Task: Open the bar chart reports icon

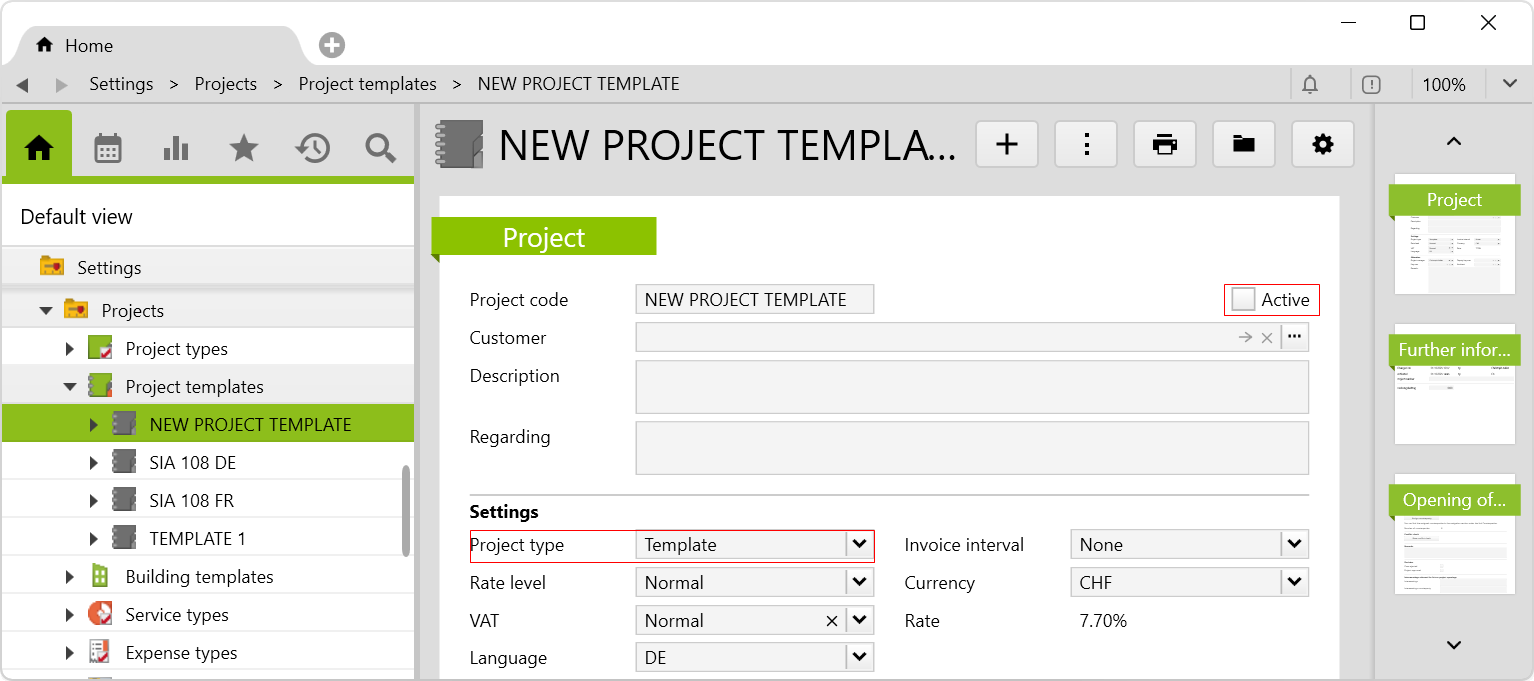Action: point(176,149)
